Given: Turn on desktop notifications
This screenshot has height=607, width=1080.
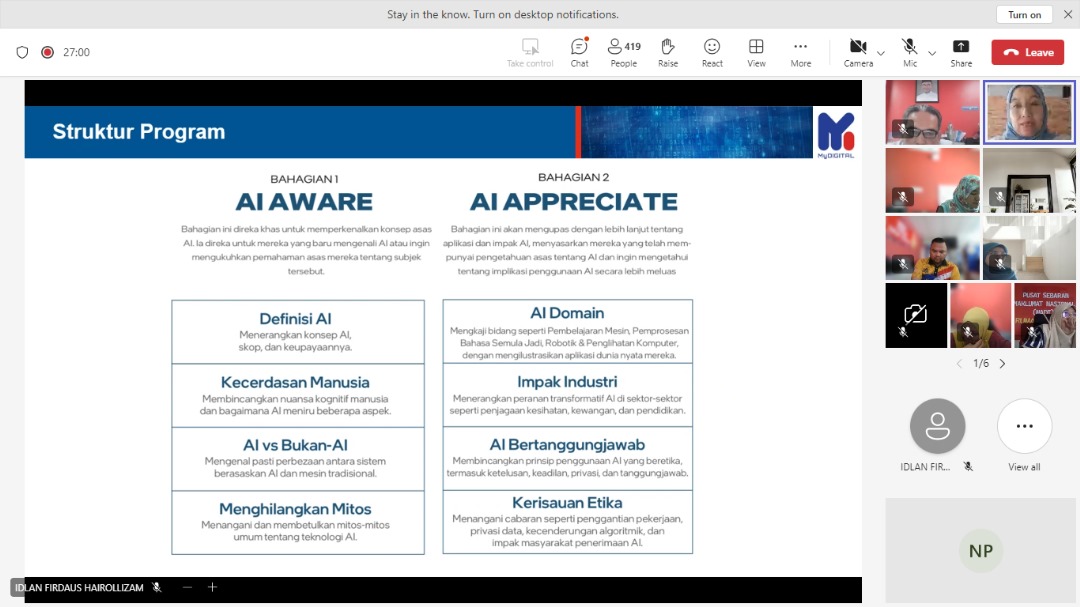Looking at the screenshot, I should (x=1024, y=15).
